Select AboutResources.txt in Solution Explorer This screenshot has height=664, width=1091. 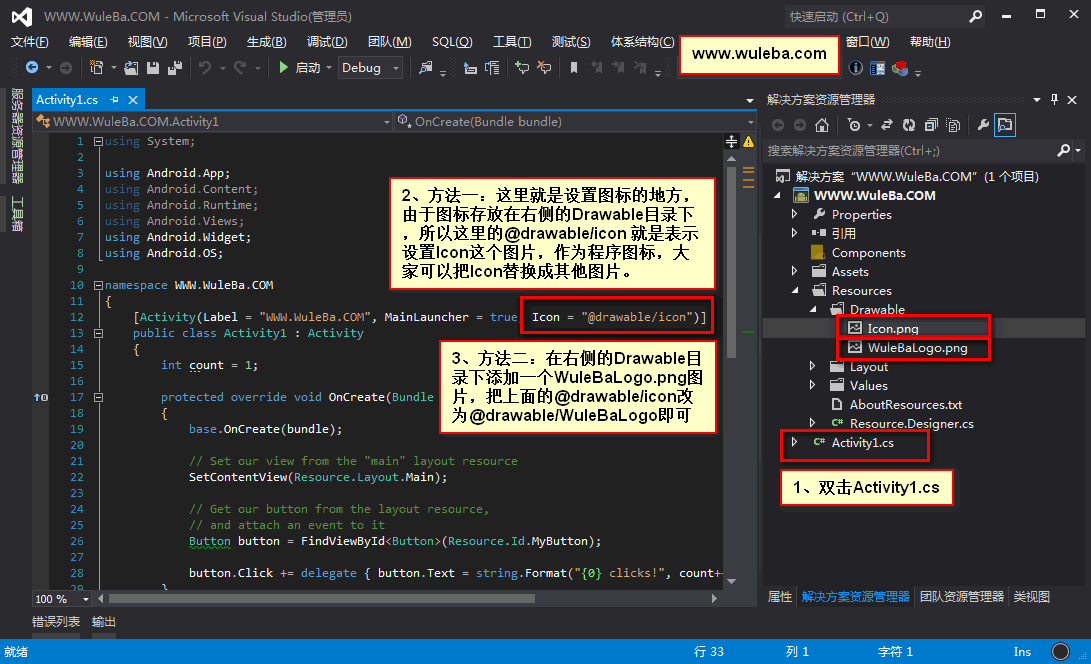906,404
